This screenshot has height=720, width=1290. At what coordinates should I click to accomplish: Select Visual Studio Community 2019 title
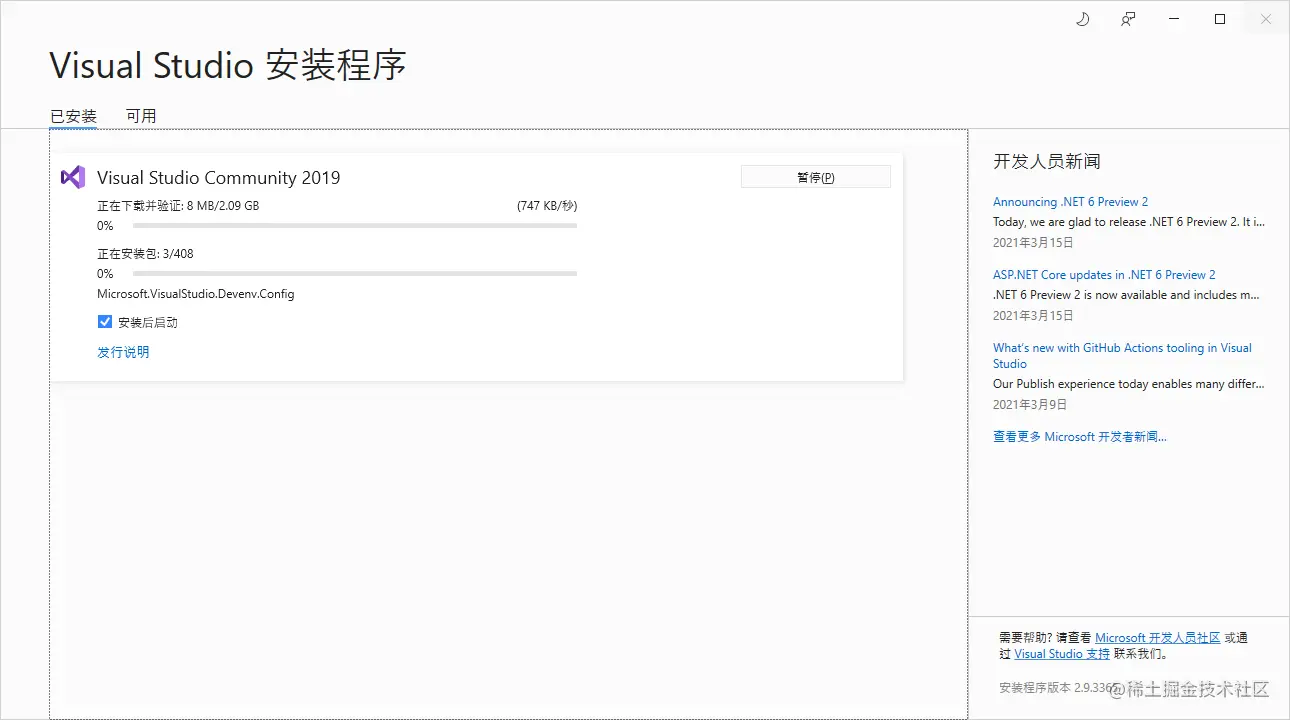point(218,178)
